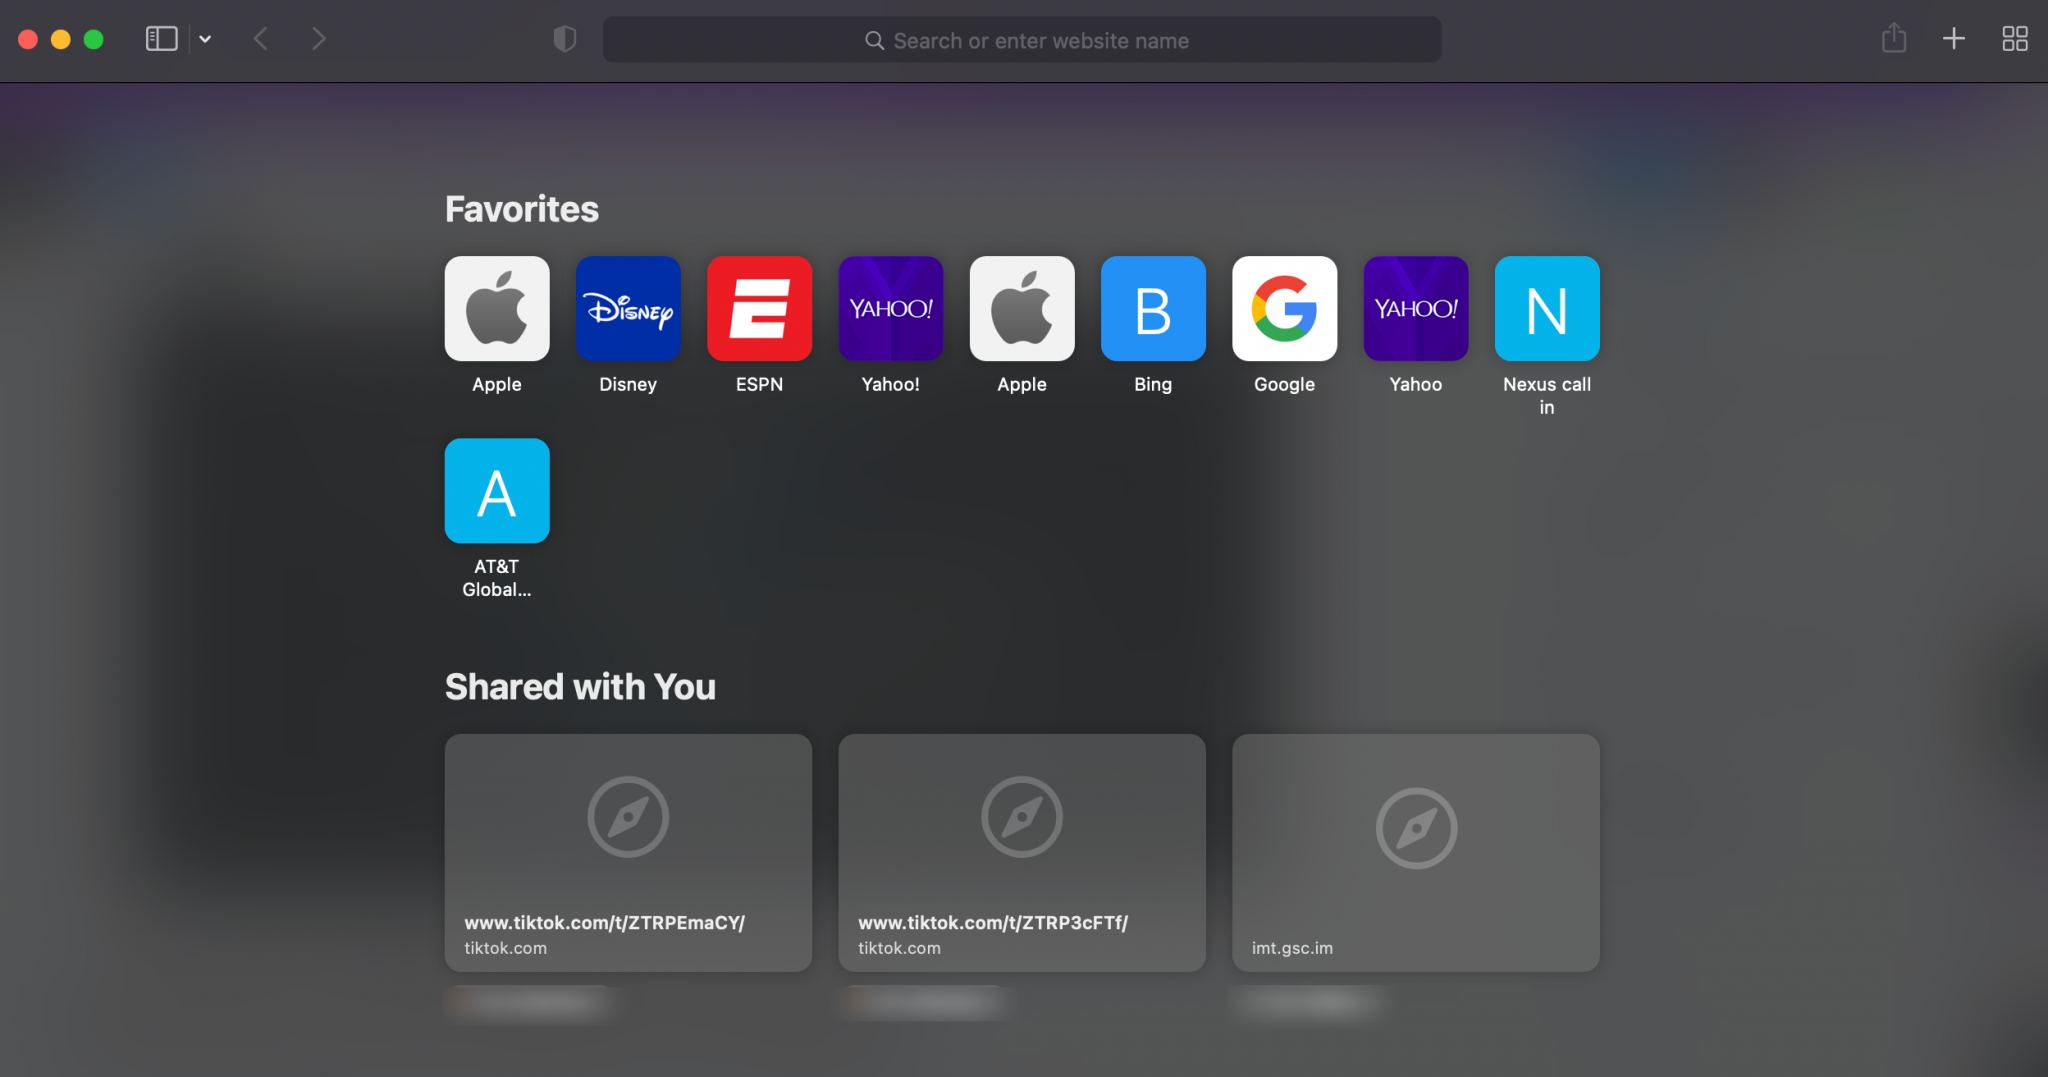Open the tiktok.com ZTRP3cFTf shared link
The height and width of the screenshot is (1077, 2048).
pos(1020,853)
